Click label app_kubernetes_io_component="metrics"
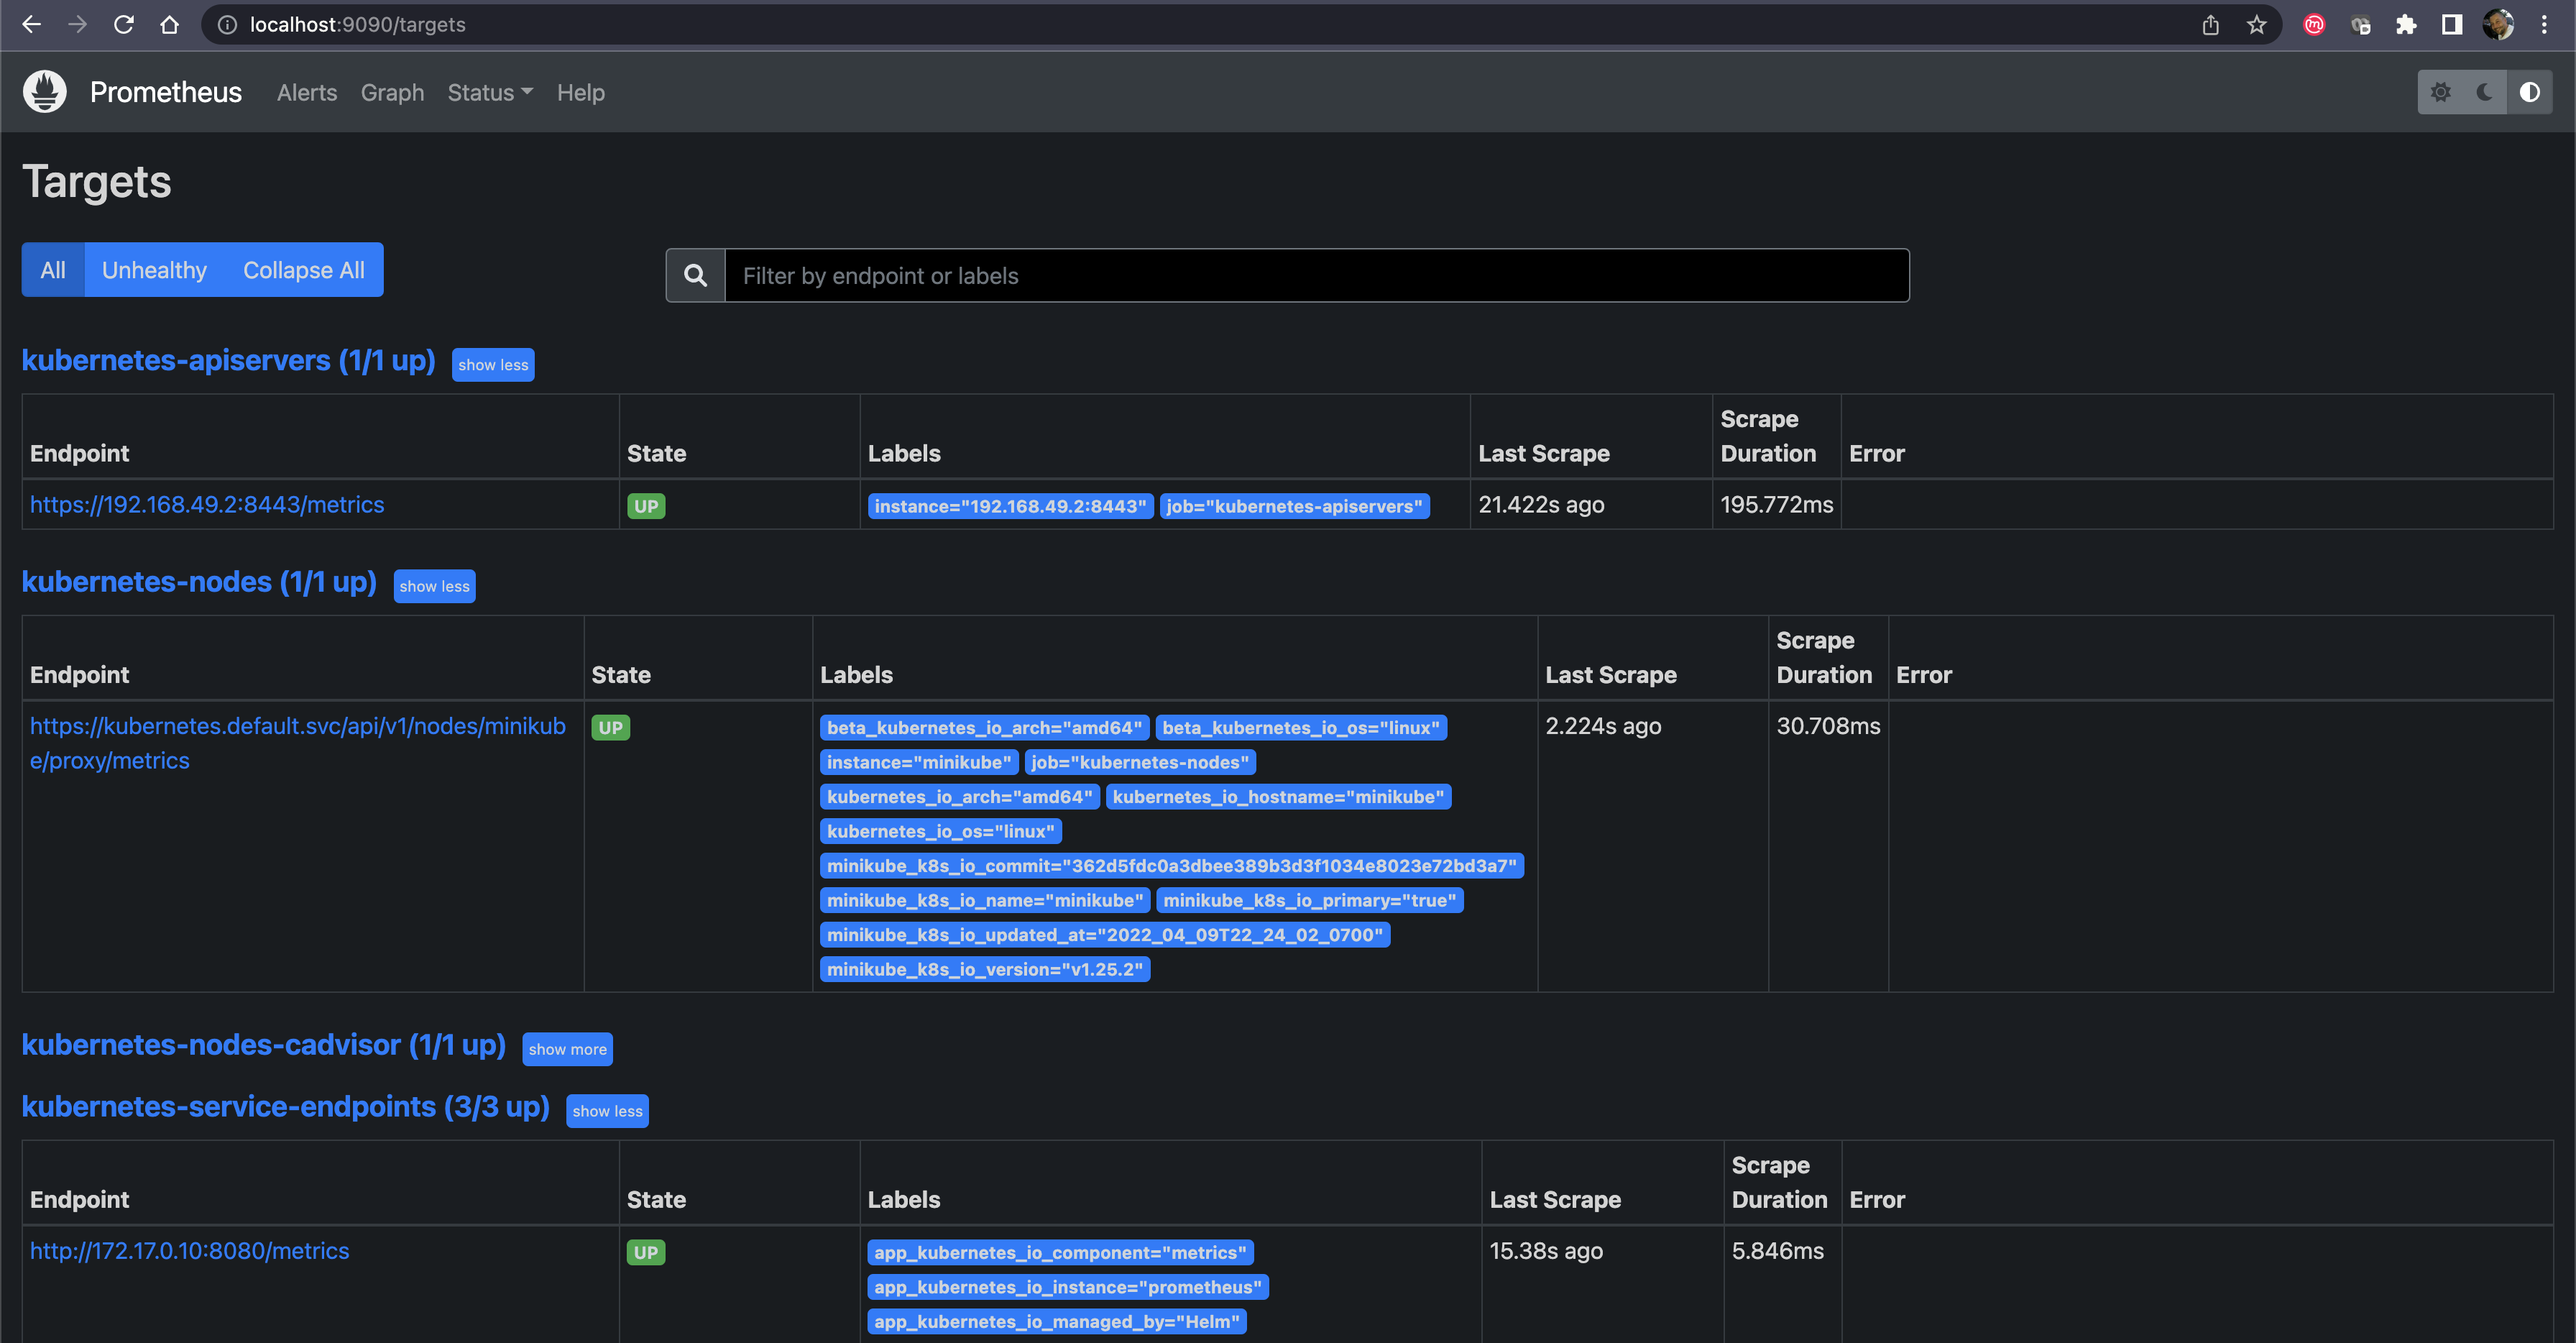 (1060, 1253)
